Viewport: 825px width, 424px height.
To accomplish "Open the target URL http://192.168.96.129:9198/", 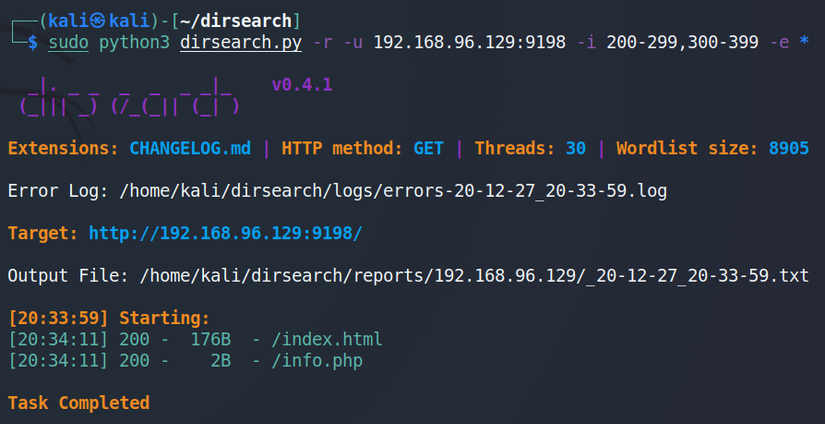I will (225, 233).
